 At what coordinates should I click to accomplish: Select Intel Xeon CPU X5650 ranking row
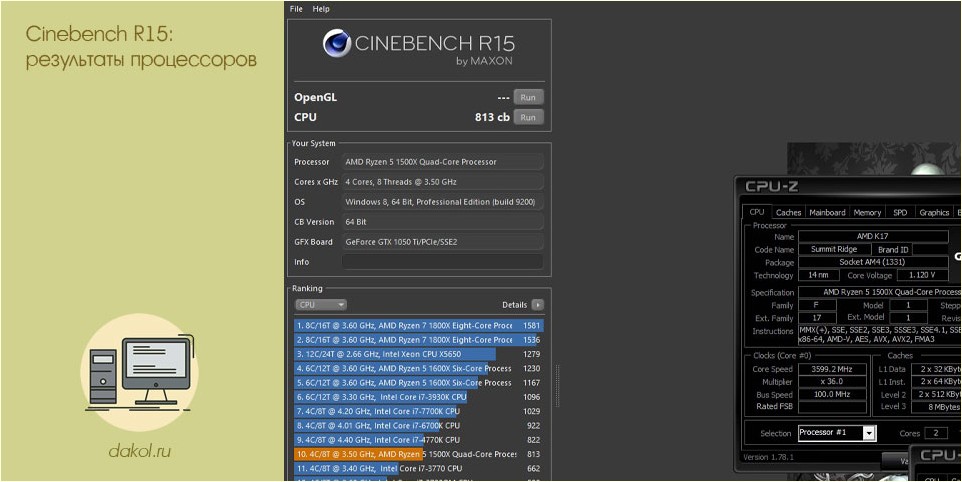(x=418, y=354)
